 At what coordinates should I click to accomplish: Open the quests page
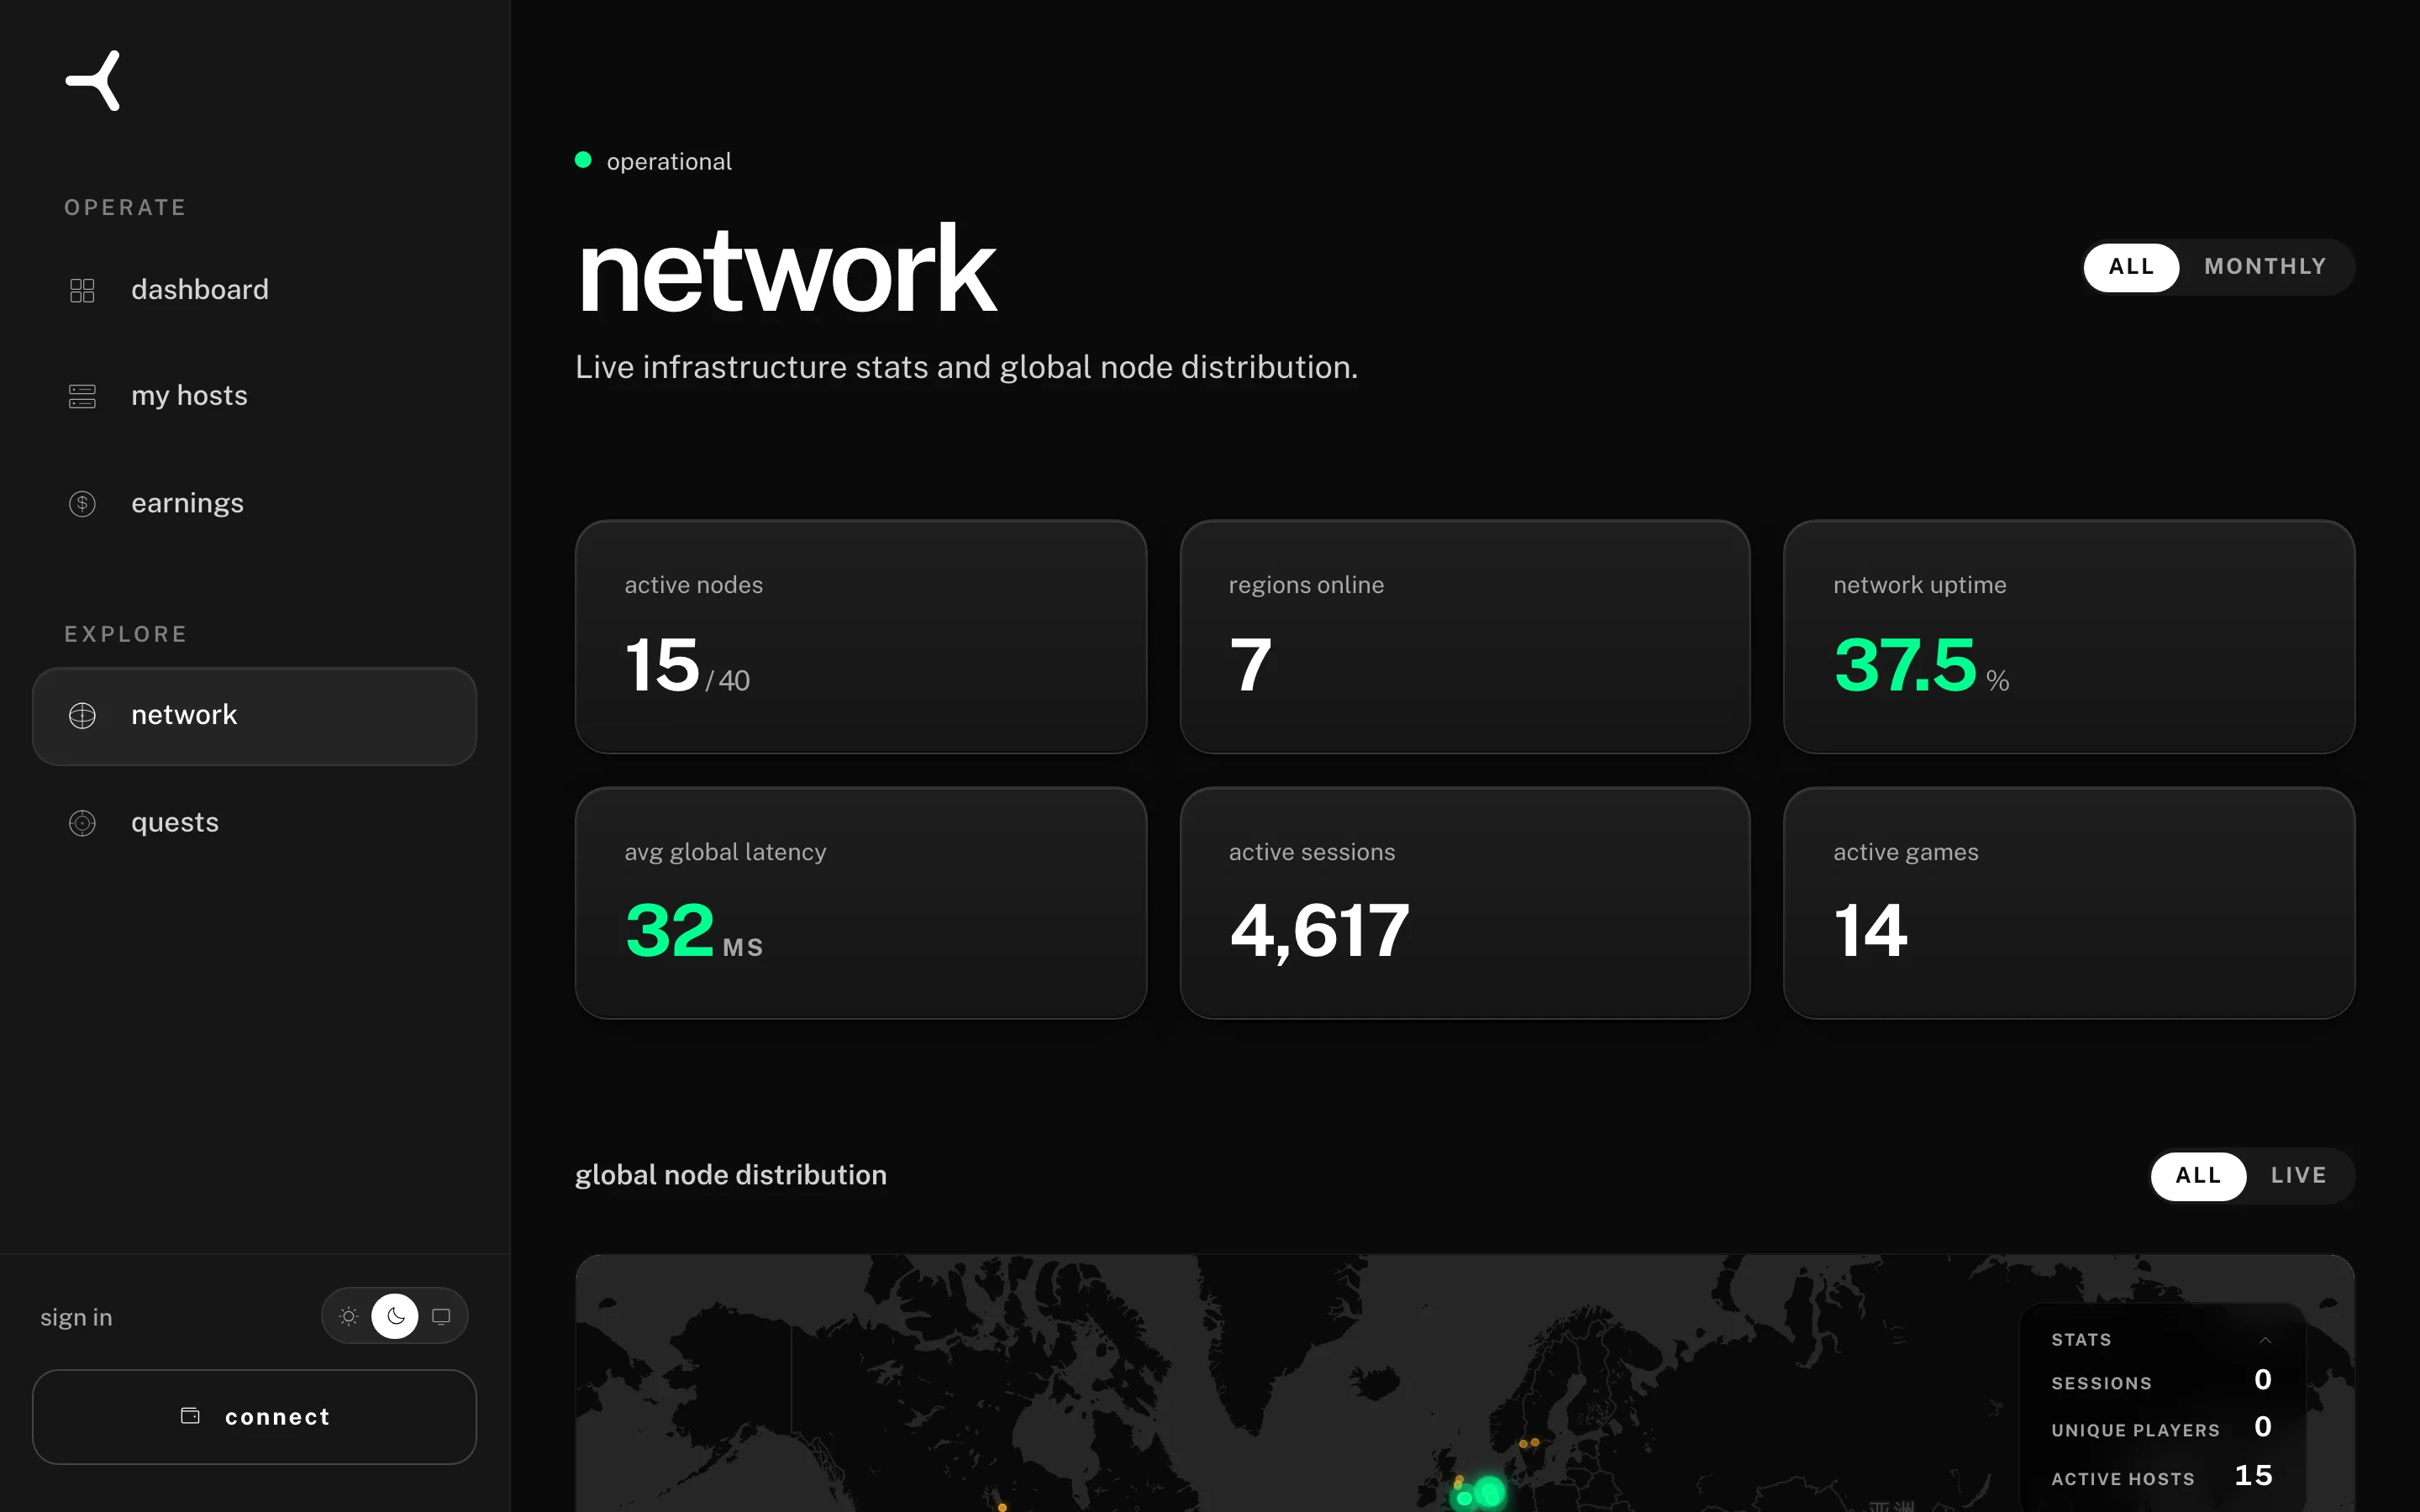[x=254, y=822]
